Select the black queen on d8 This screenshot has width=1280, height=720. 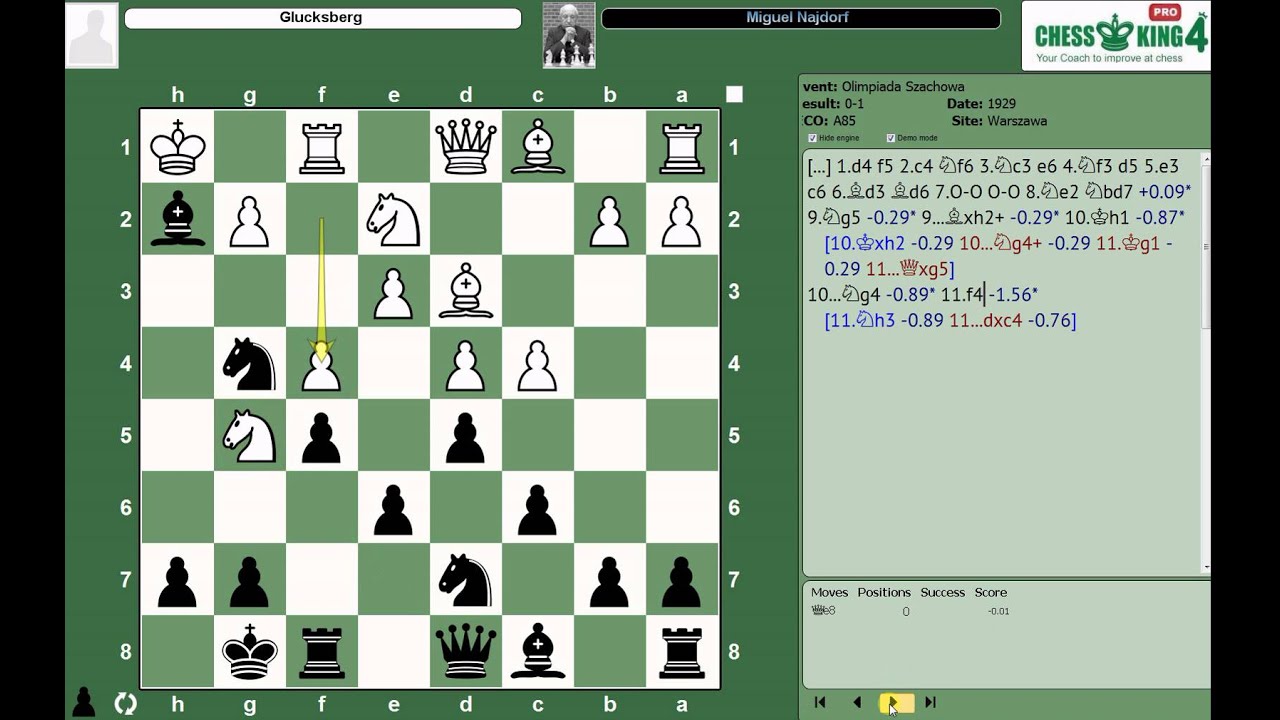[466, 651]
